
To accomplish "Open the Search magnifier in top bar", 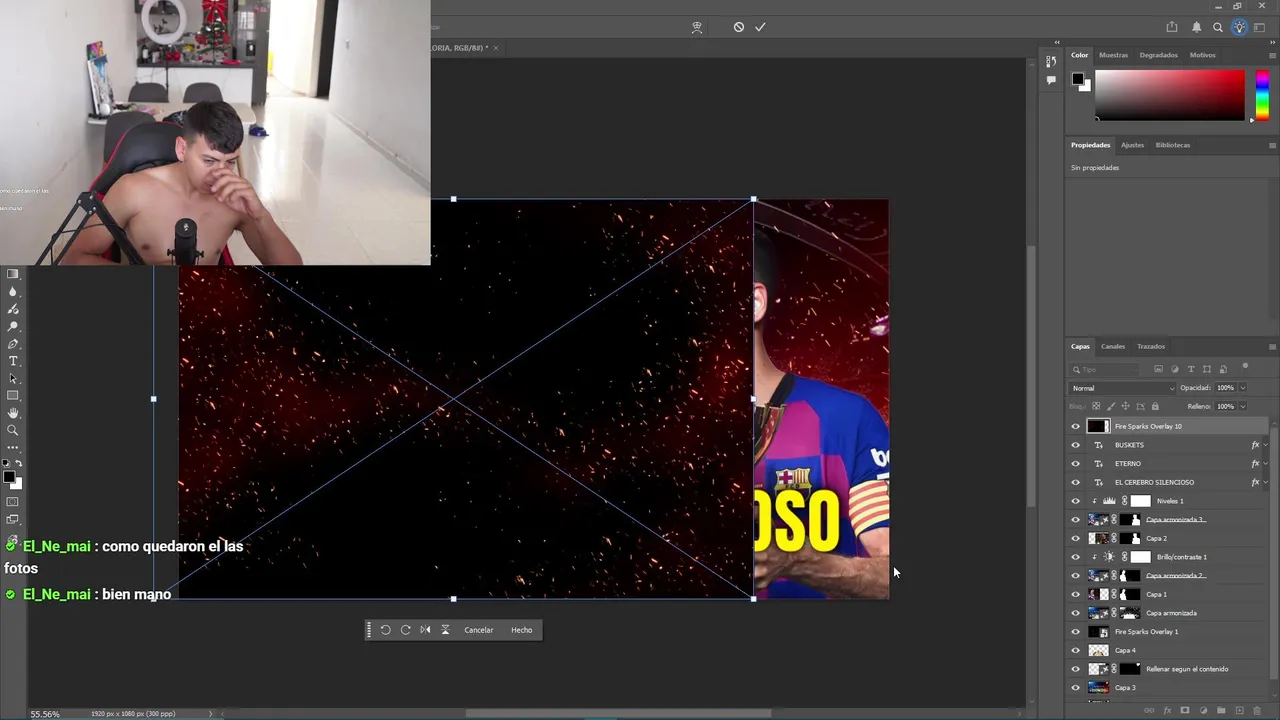I will [1217, 27].
